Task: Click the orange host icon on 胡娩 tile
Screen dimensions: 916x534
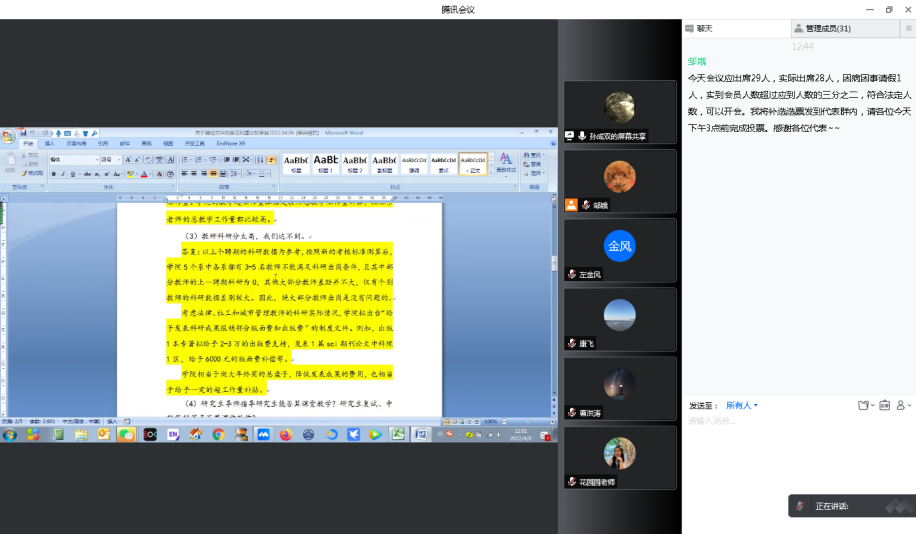Action: click(x=571, y=205)
